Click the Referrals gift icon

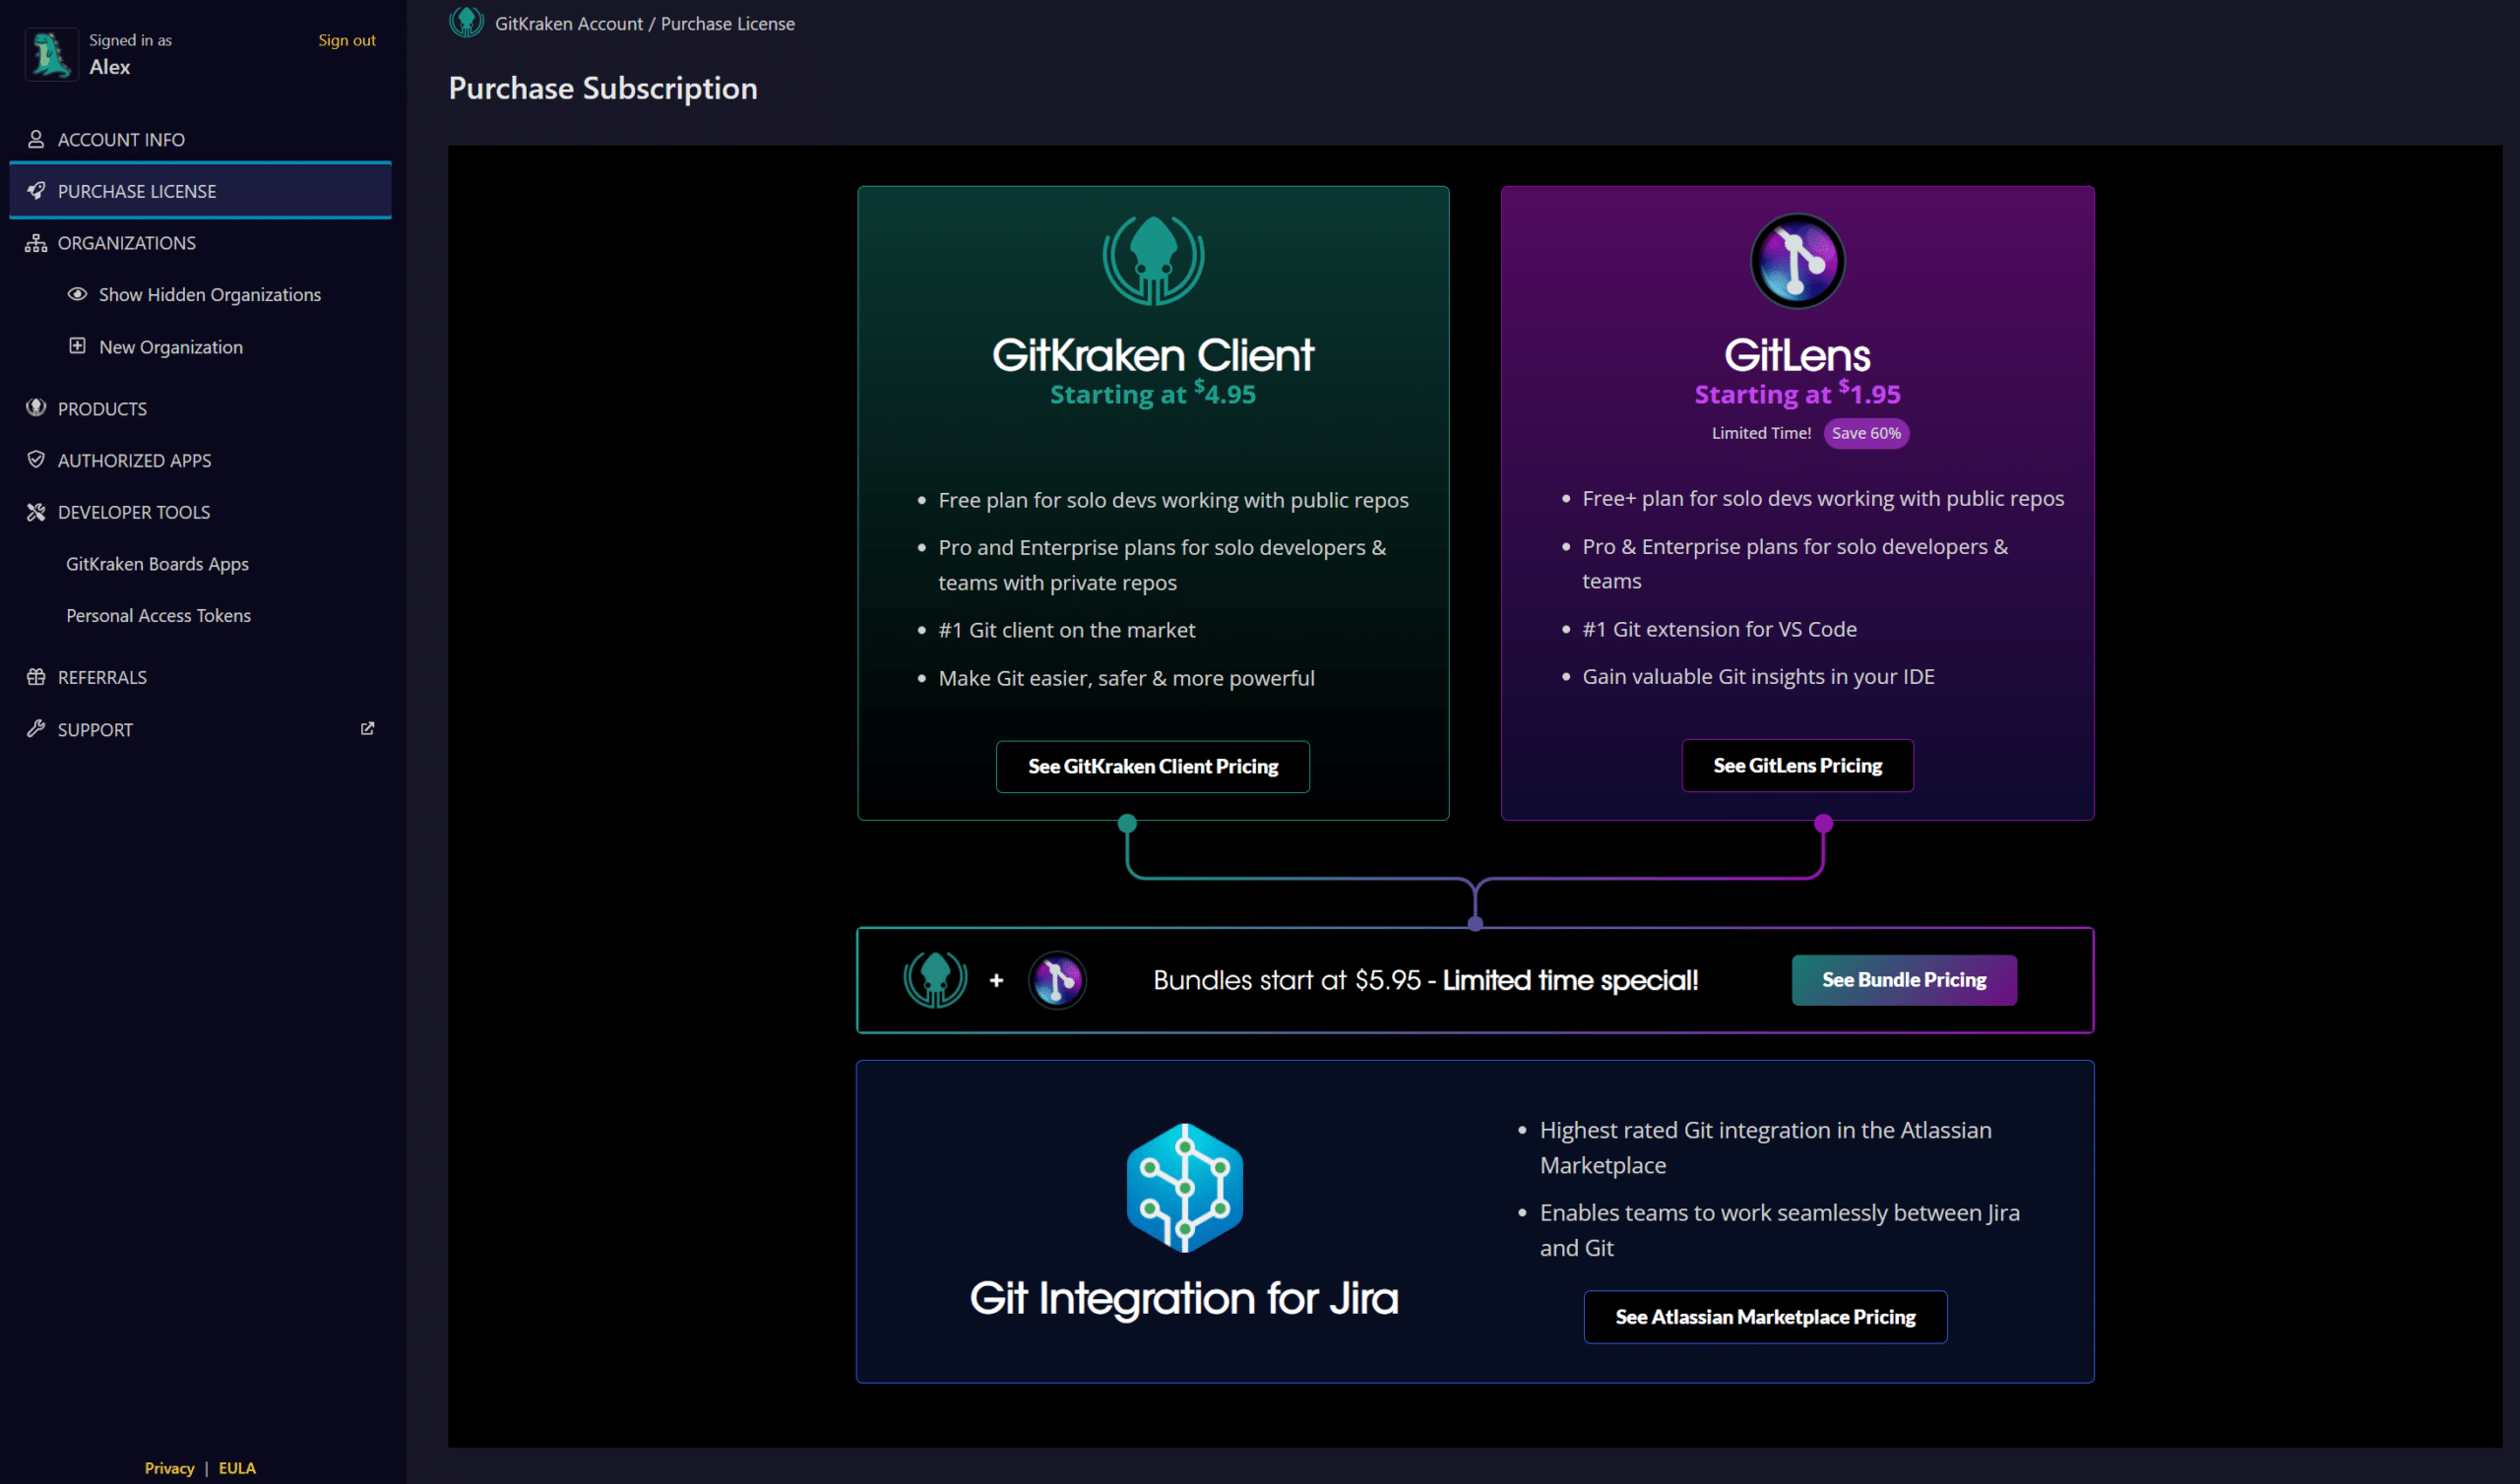pos(36,677)
